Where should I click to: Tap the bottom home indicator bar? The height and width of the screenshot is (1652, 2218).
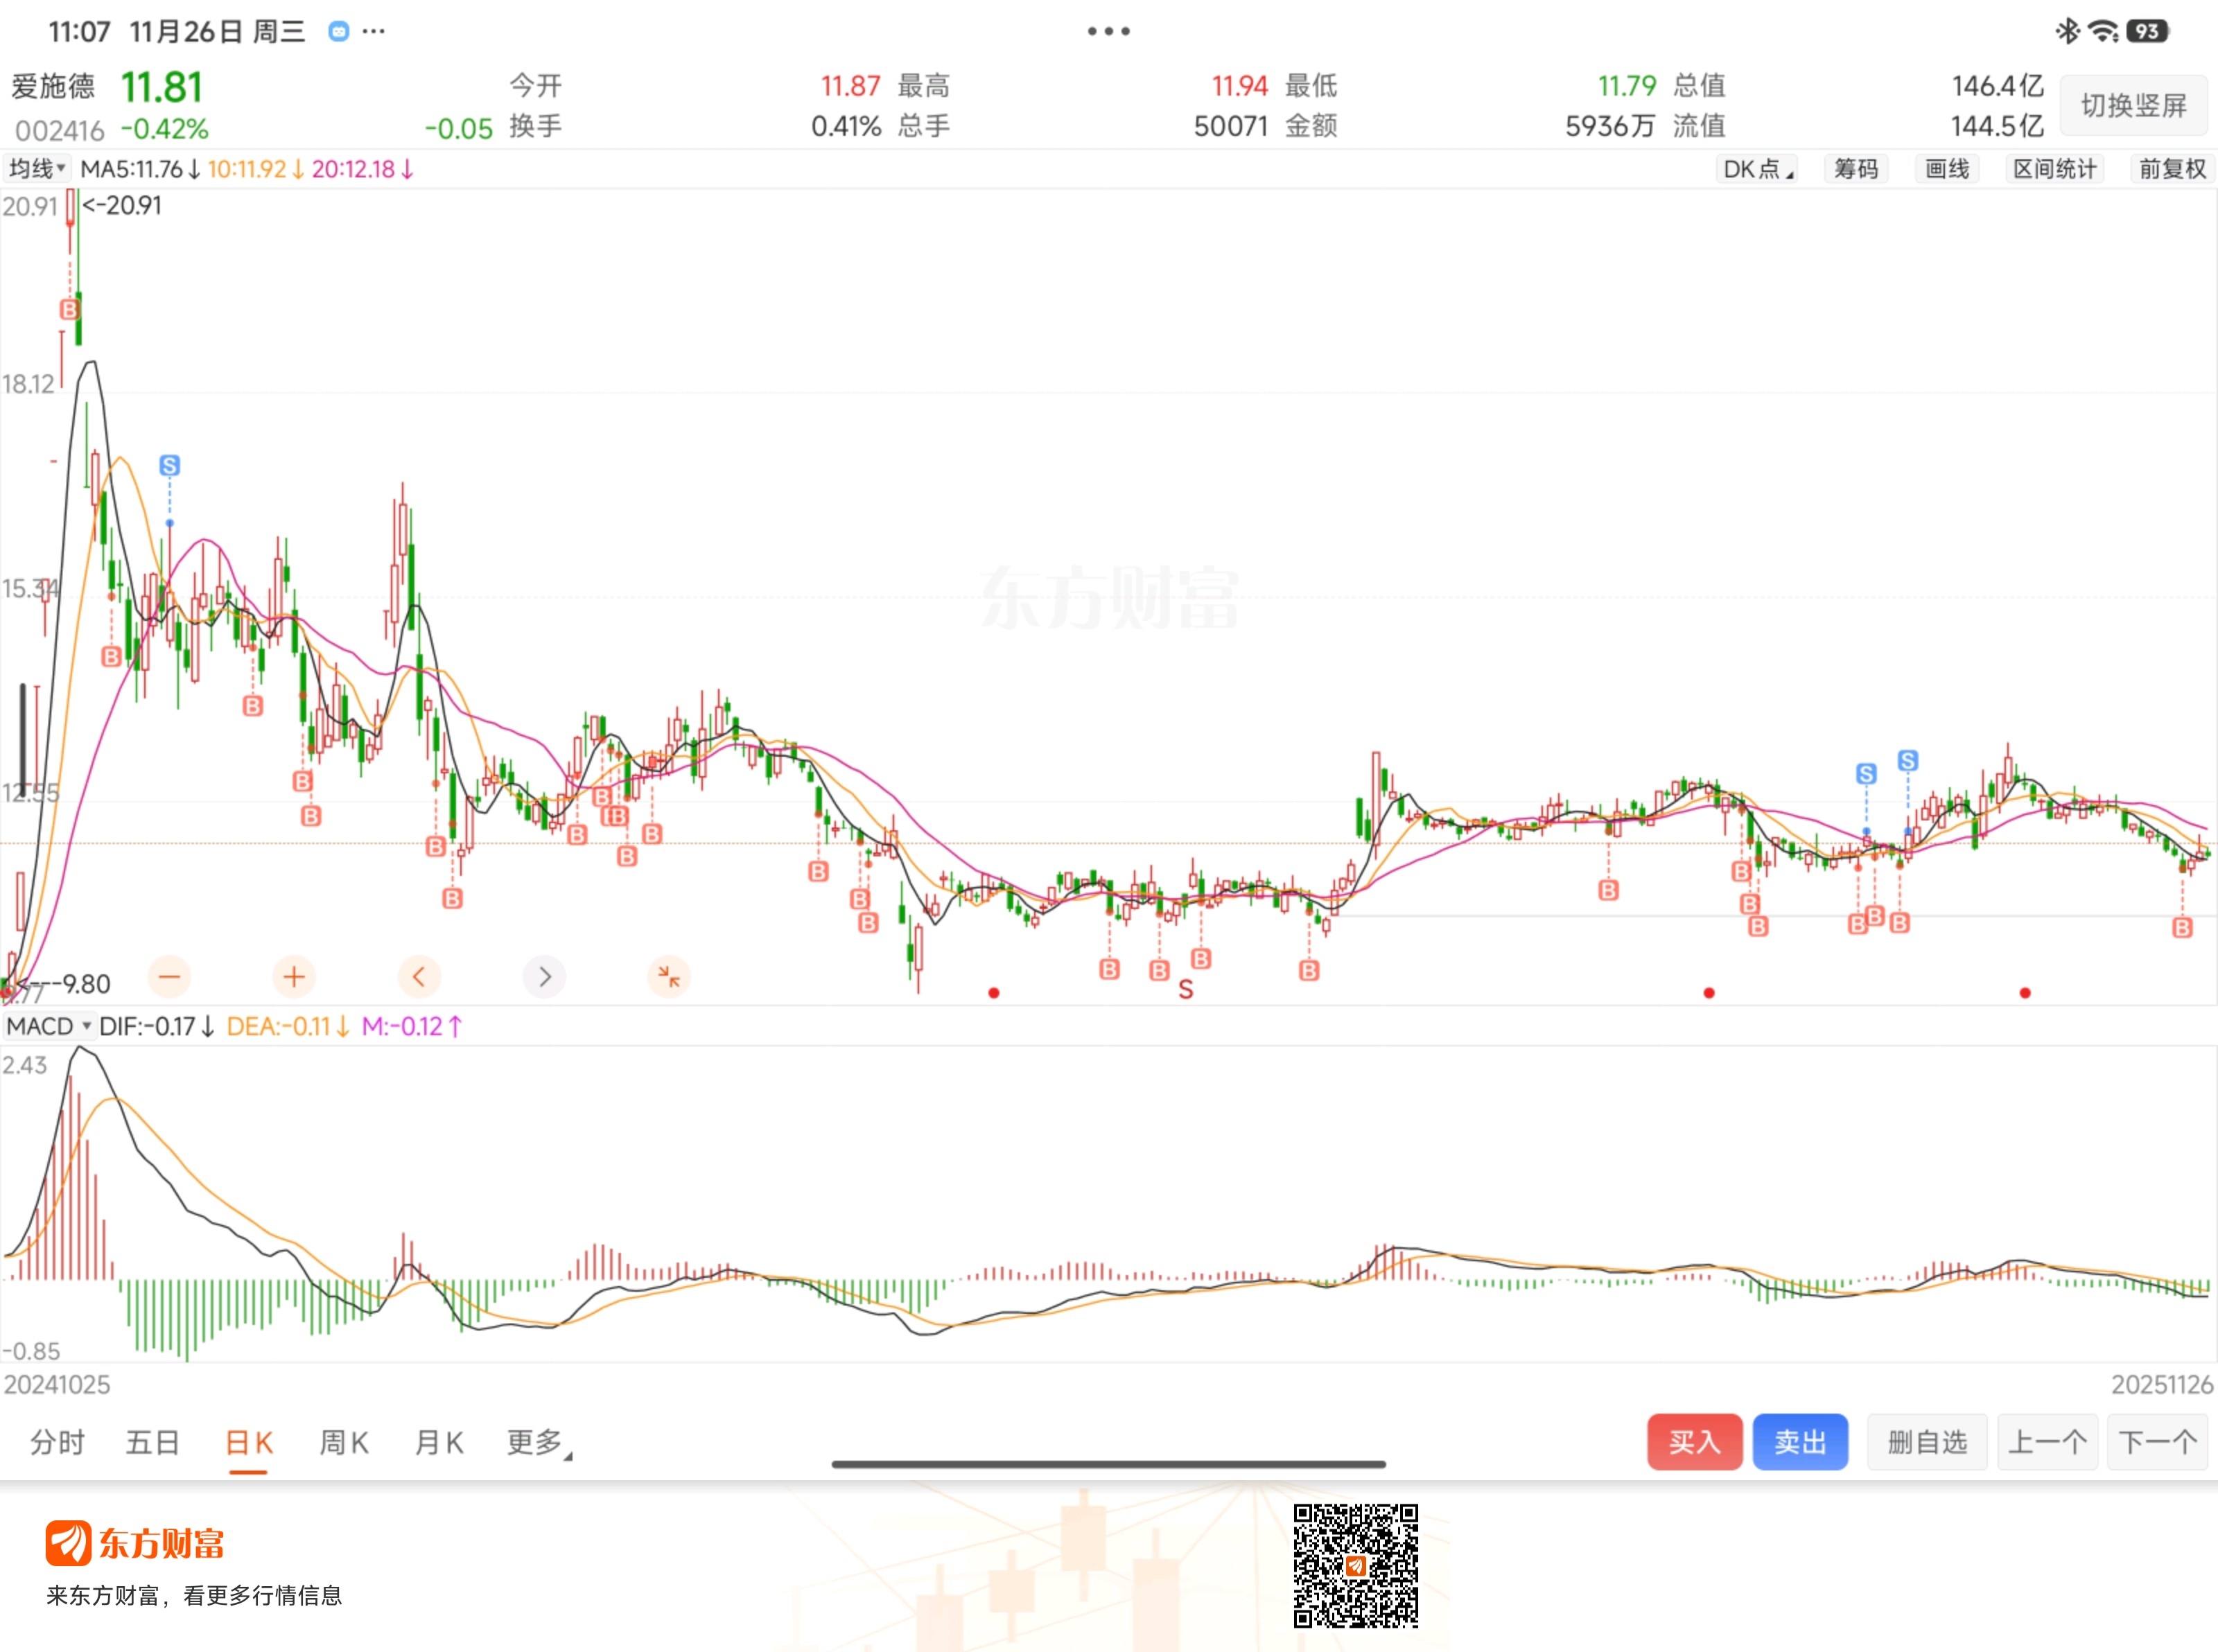(1108, 1464)
